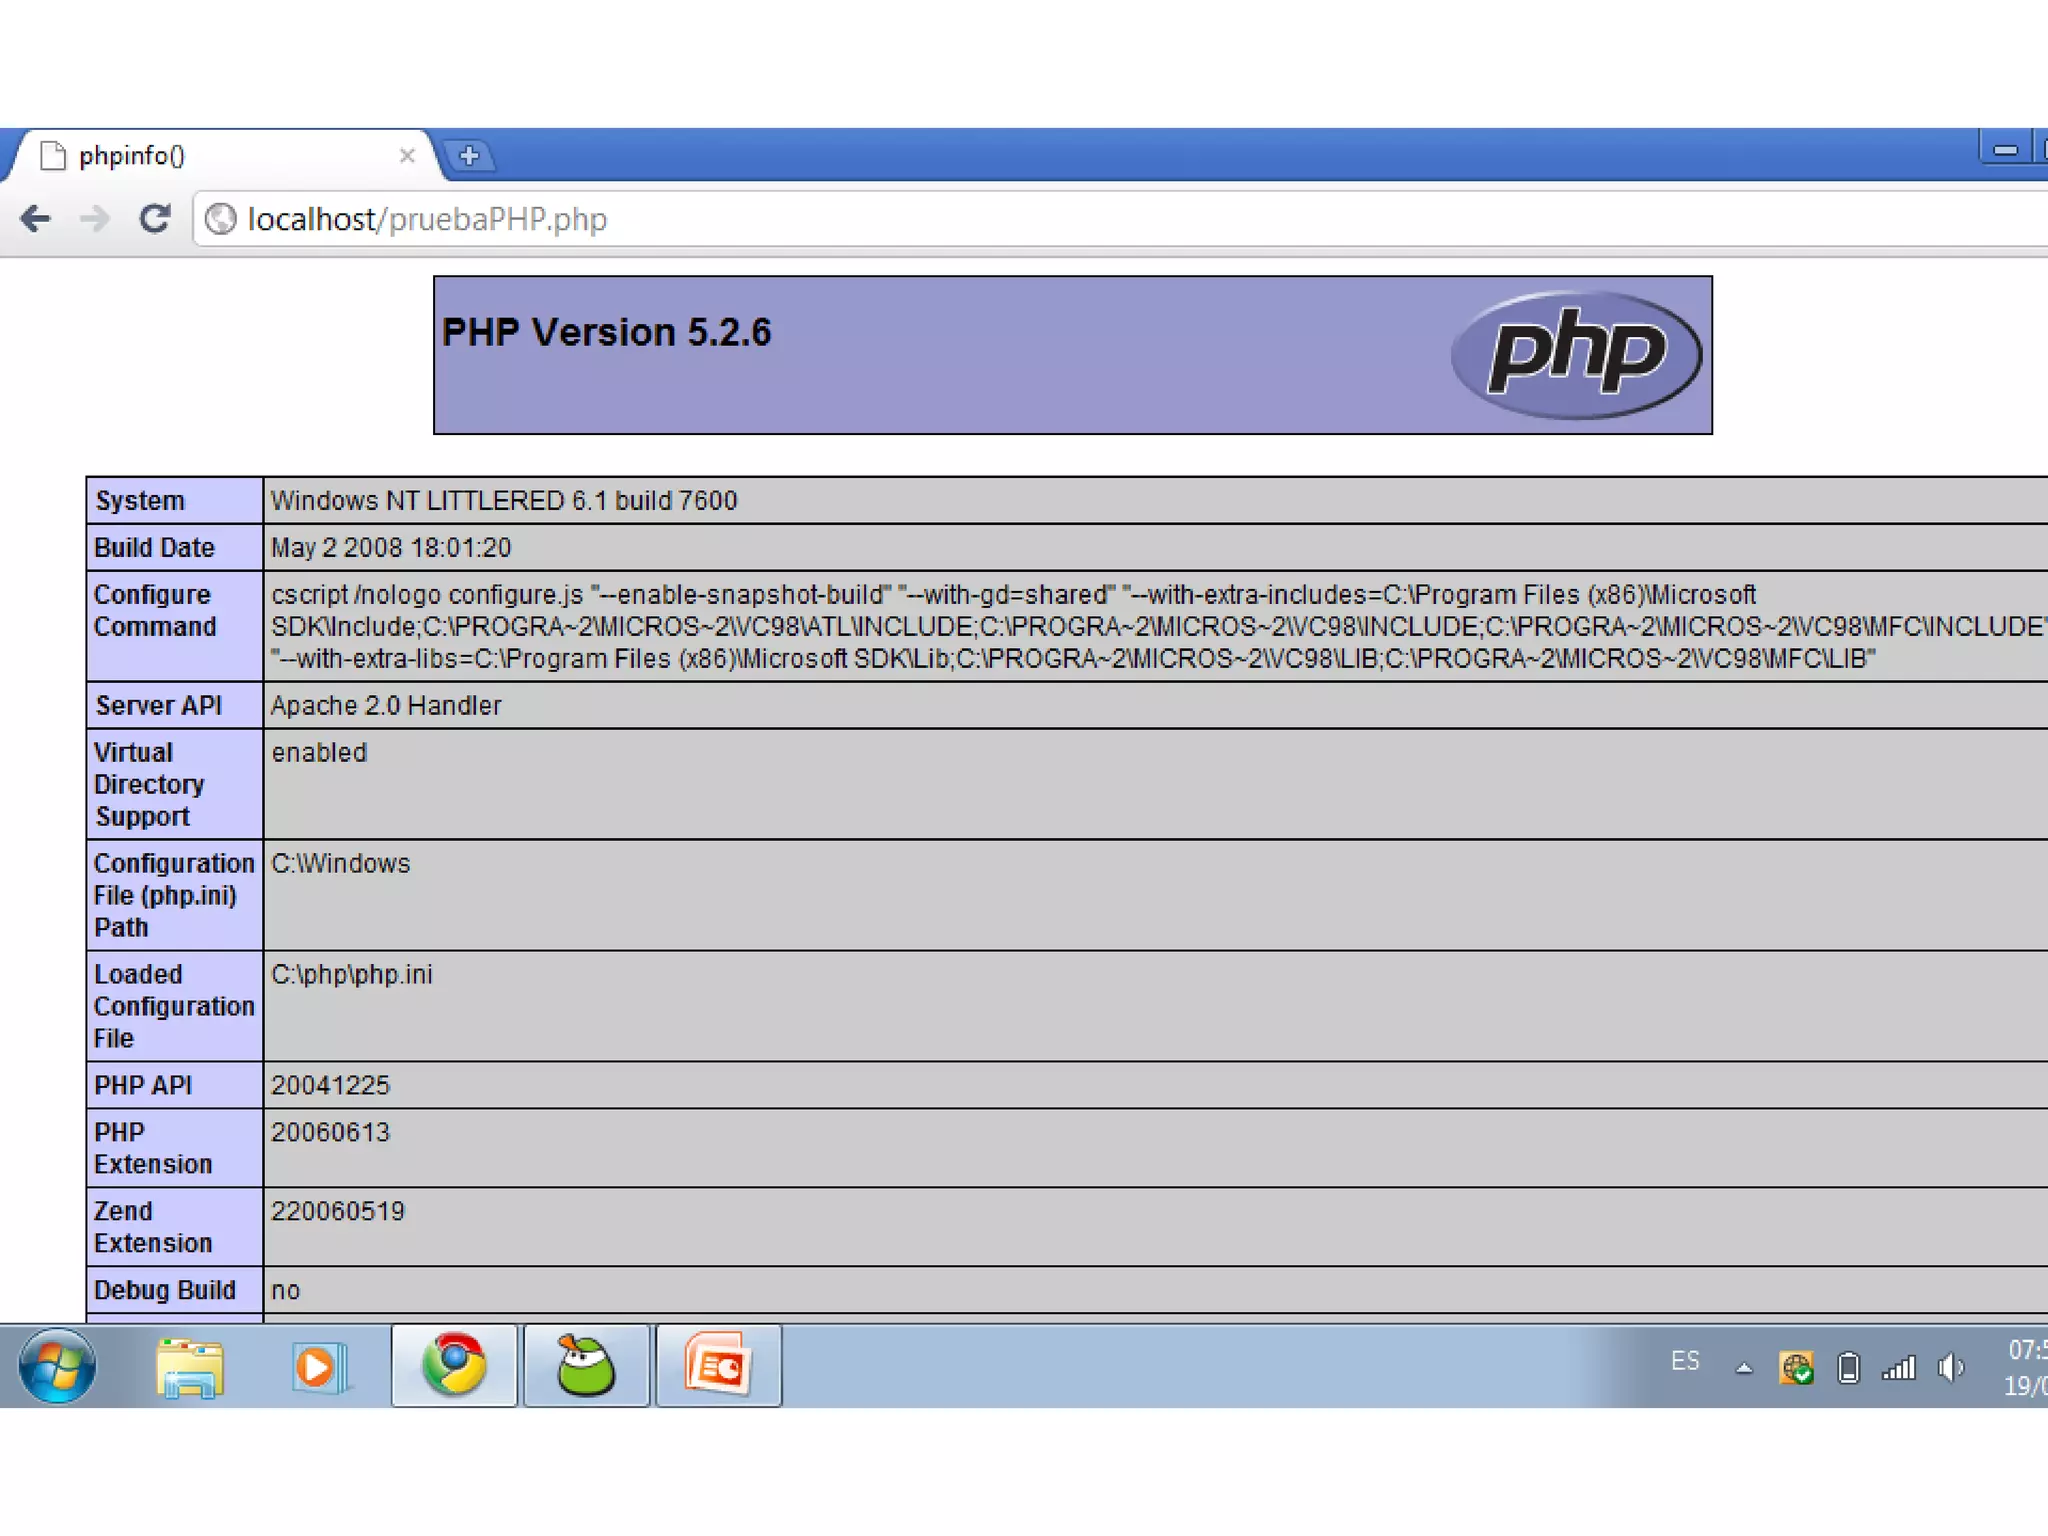Reload the page with the refresh icon
2048x1536 pixels.
pos(154,218)
